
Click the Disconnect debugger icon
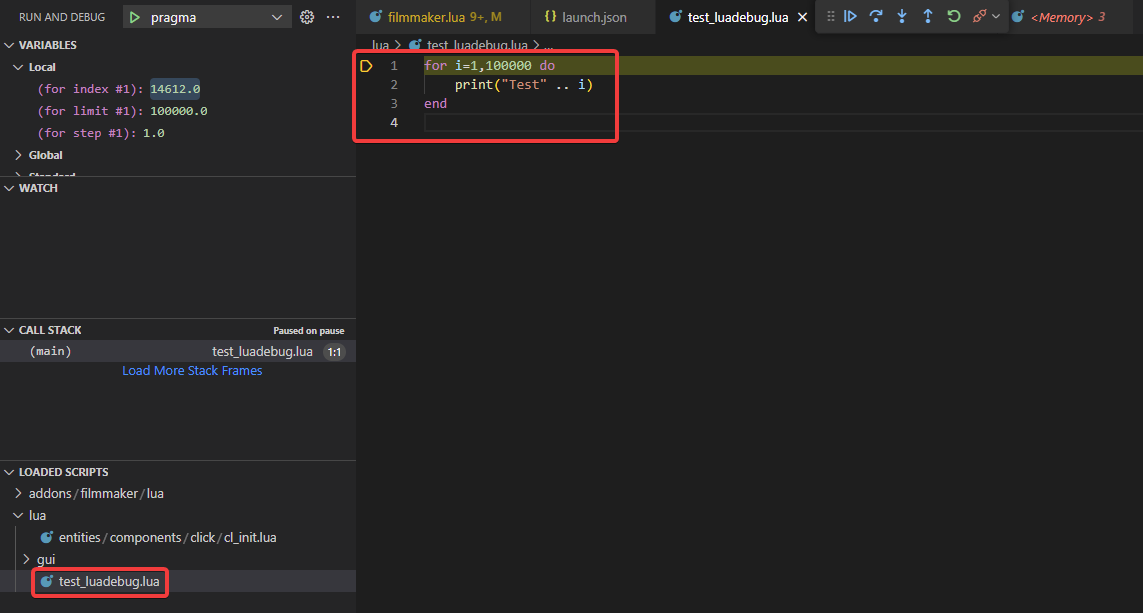pyautogui.click(x=979, y=16)
